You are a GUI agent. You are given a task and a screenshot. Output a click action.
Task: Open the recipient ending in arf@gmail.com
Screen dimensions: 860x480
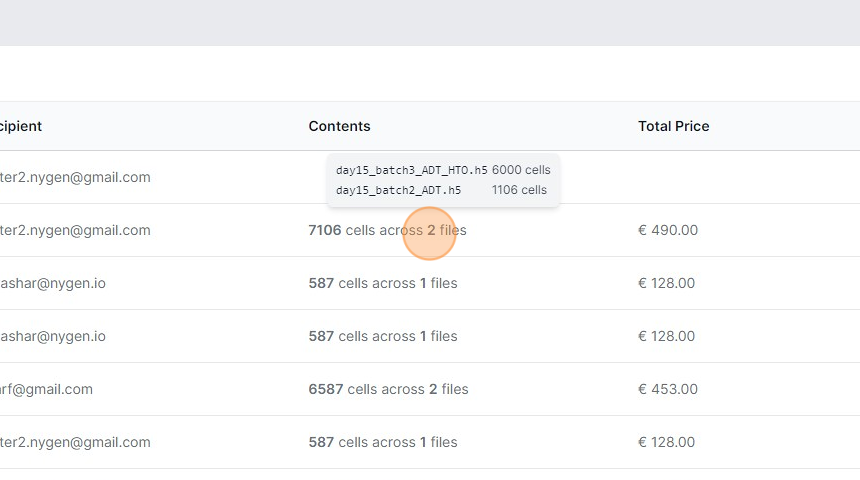pos(46,389)
